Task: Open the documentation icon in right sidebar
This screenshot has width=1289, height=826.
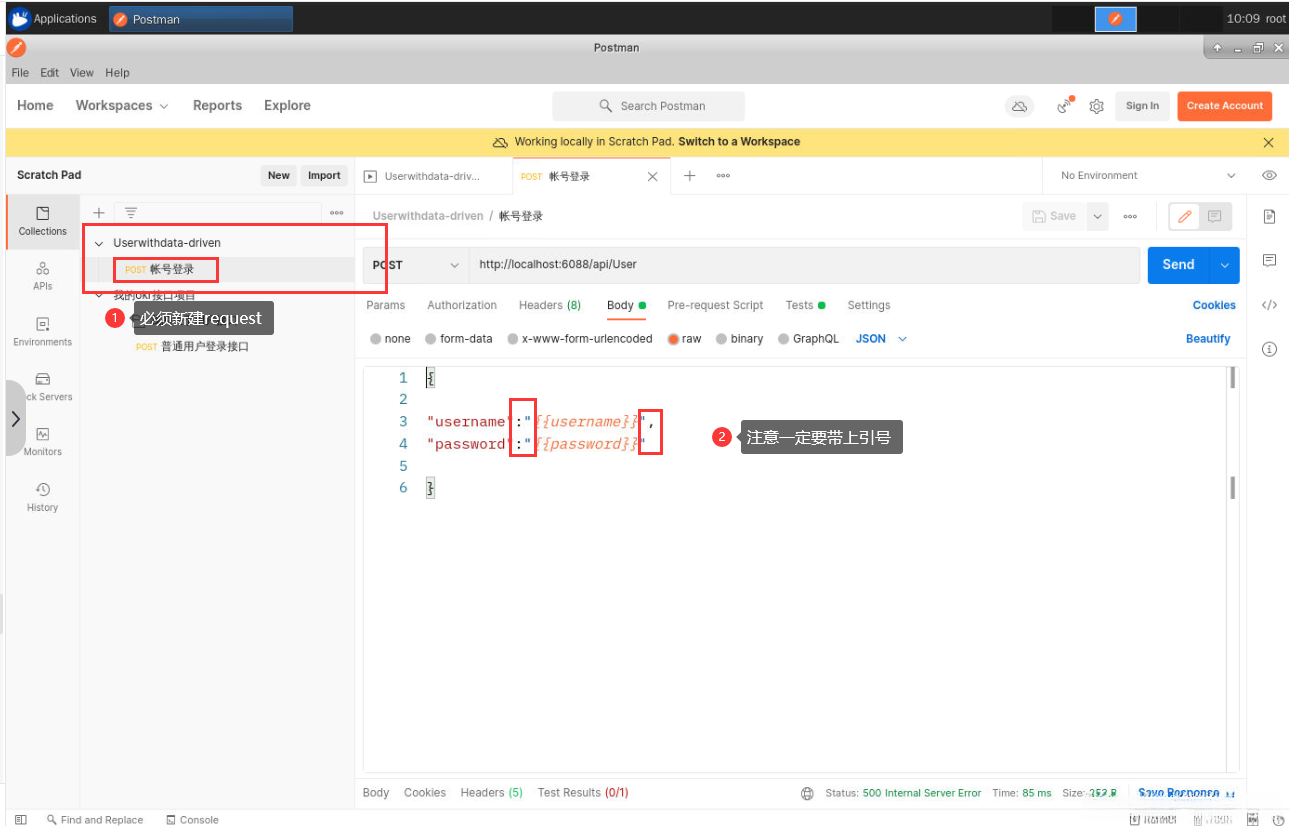Action: click(x=1269, y=216)
